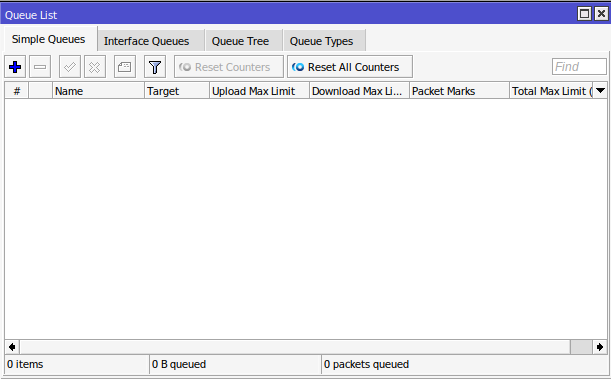This screenshot has width=611, height=379.
Task: Click the Reset All Counters button
Action: click(x=350, y=67)
